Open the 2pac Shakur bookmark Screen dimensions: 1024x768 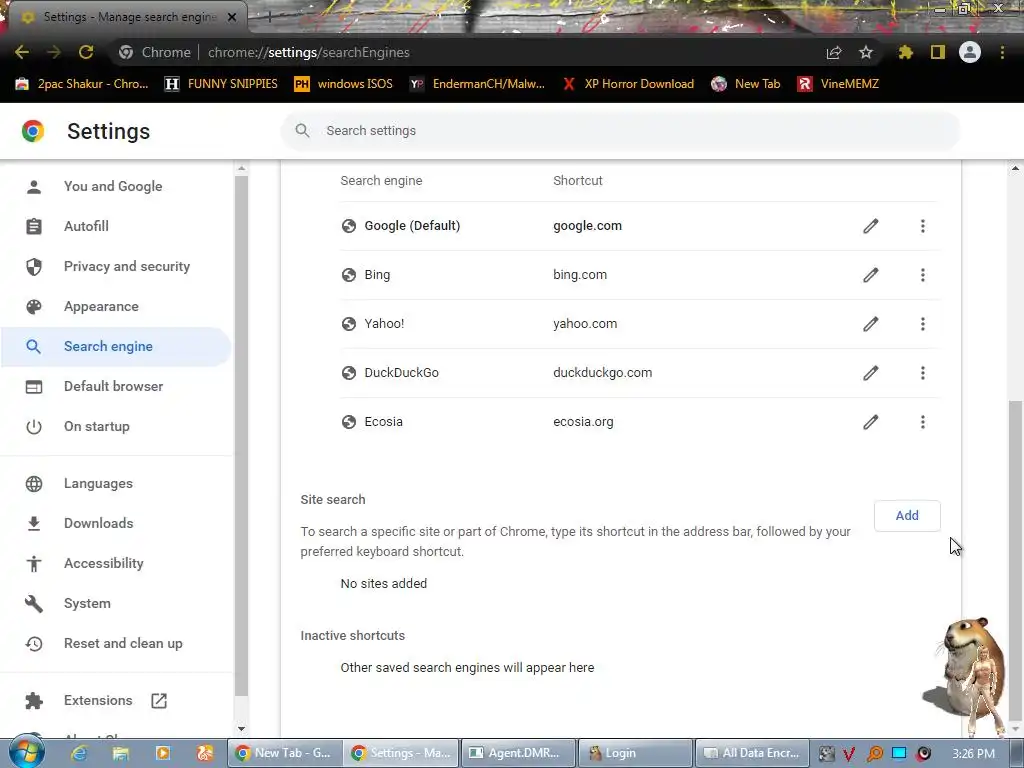(82, 84)
